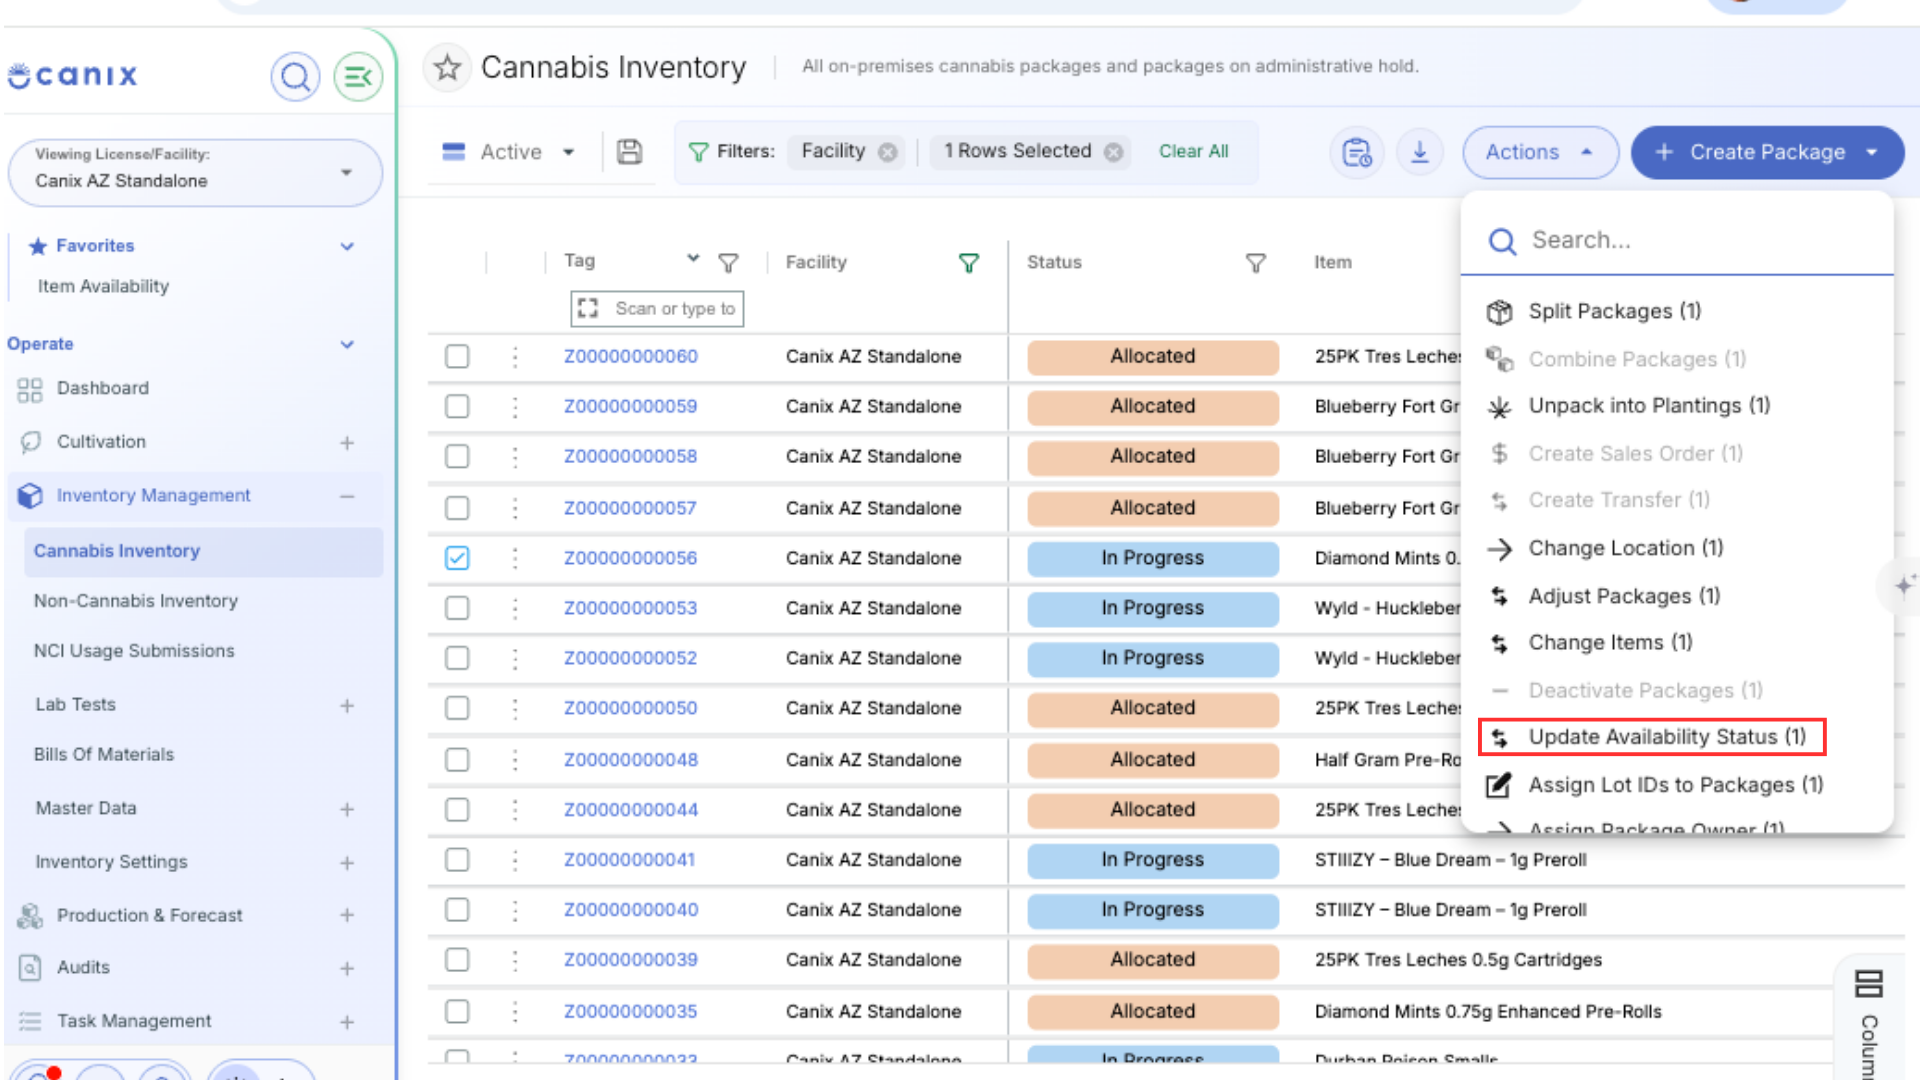The width and height of the screenshot is (1920, 1080).
Task: Remove the 1 Rows Selected chip
Action: (x=1113, y=152)
